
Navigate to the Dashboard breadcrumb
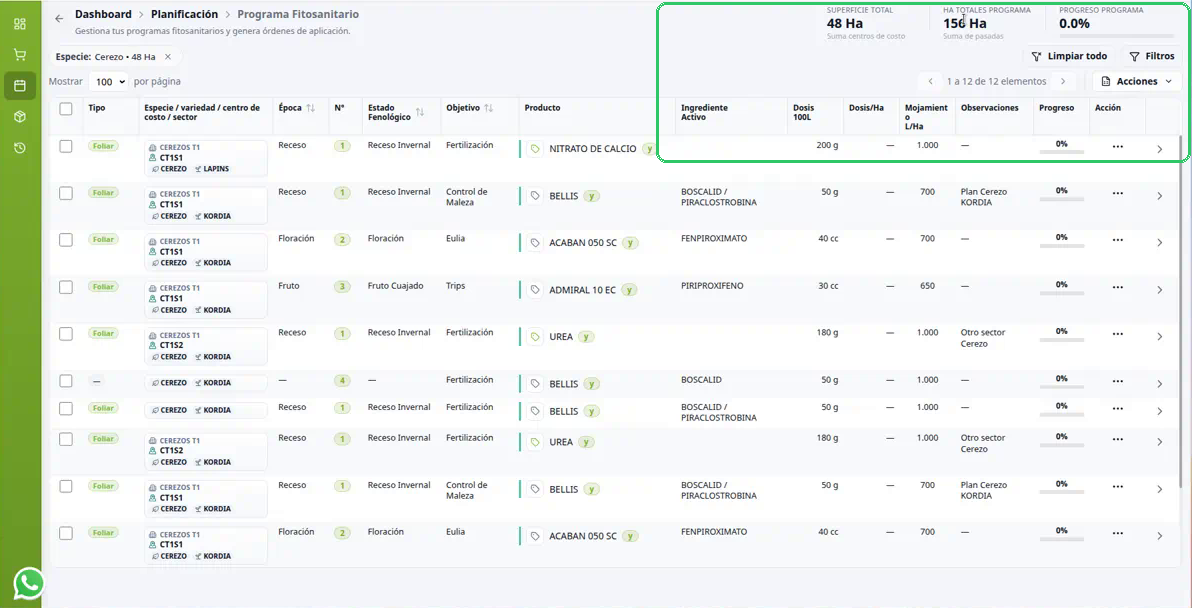103,14
